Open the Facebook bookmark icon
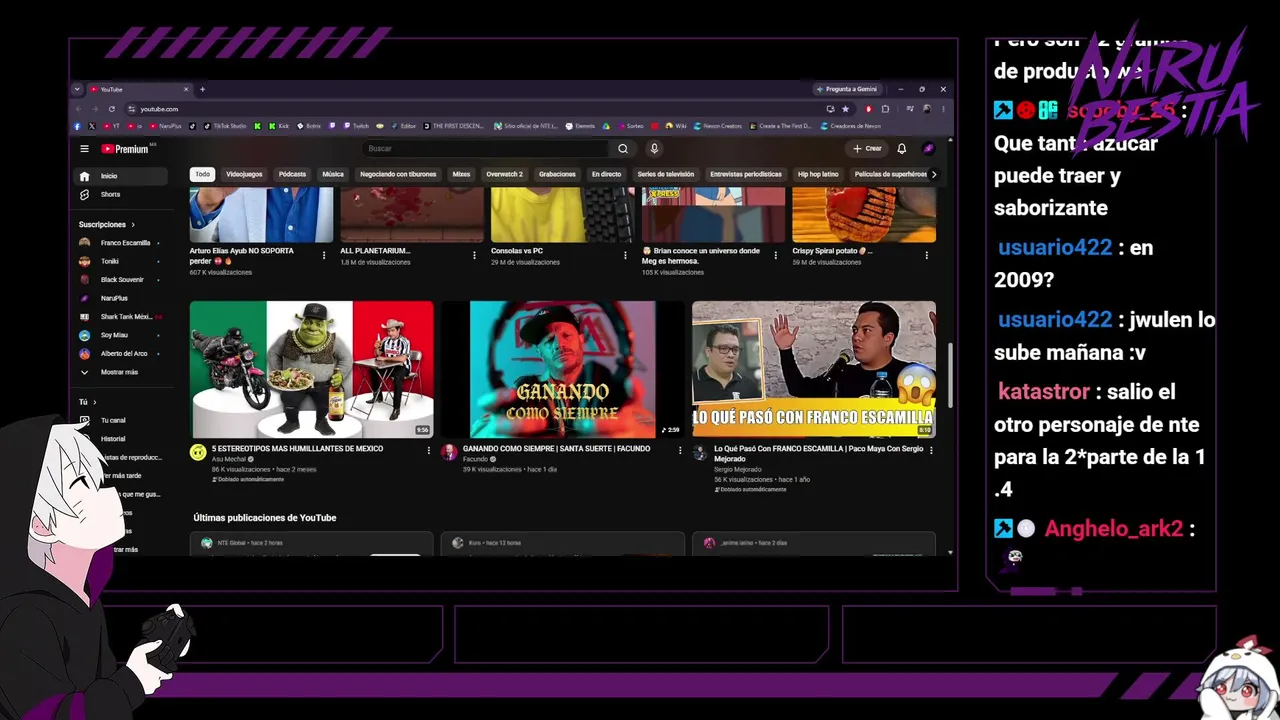Screen dimensions: 1280x720 point(77,126)
